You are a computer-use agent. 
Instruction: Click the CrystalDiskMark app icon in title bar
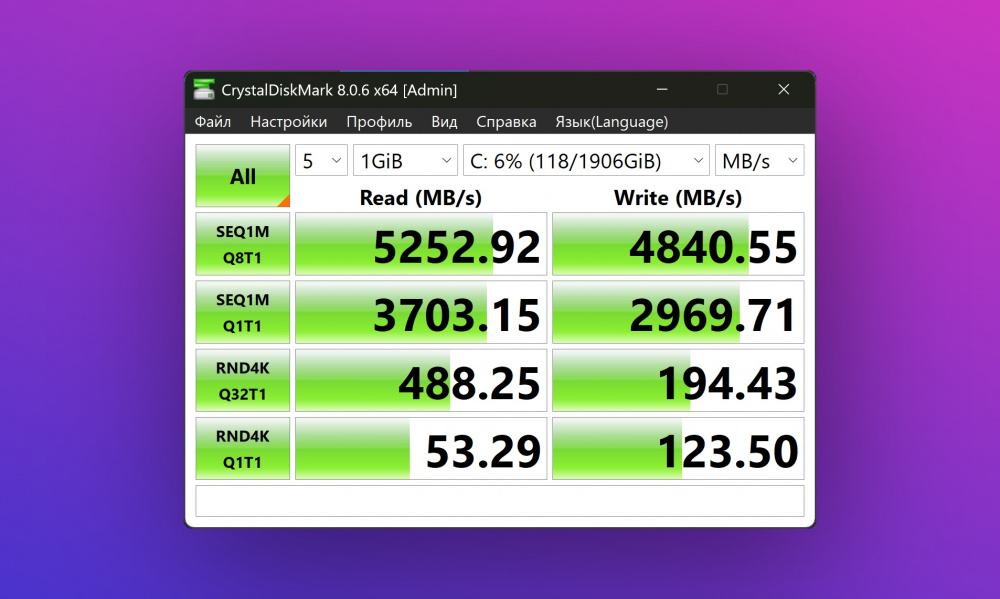click(204, 90)
